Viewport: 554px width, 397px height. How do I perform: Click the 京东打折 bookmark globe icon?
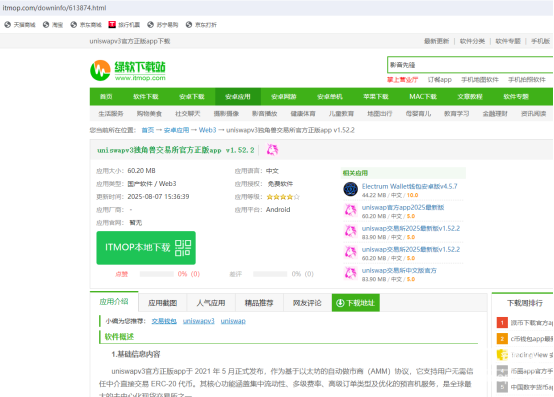pyautogui.click(x=189, y=24)
